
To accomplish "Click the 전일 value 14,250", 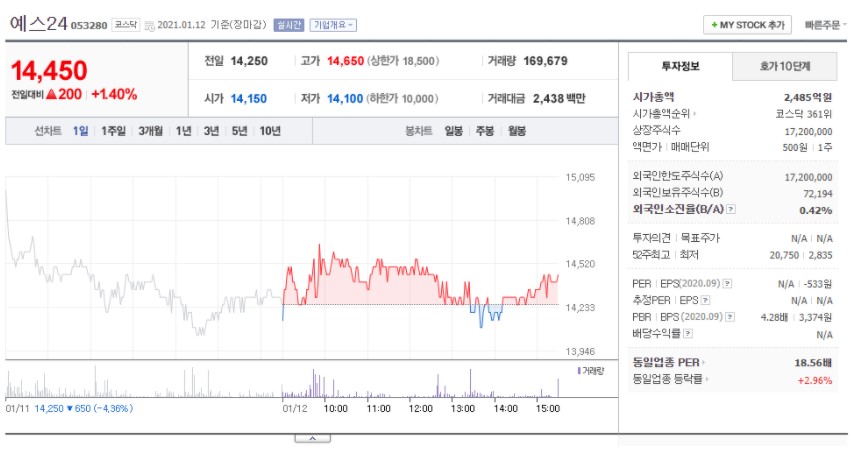I will pos(249,61).
